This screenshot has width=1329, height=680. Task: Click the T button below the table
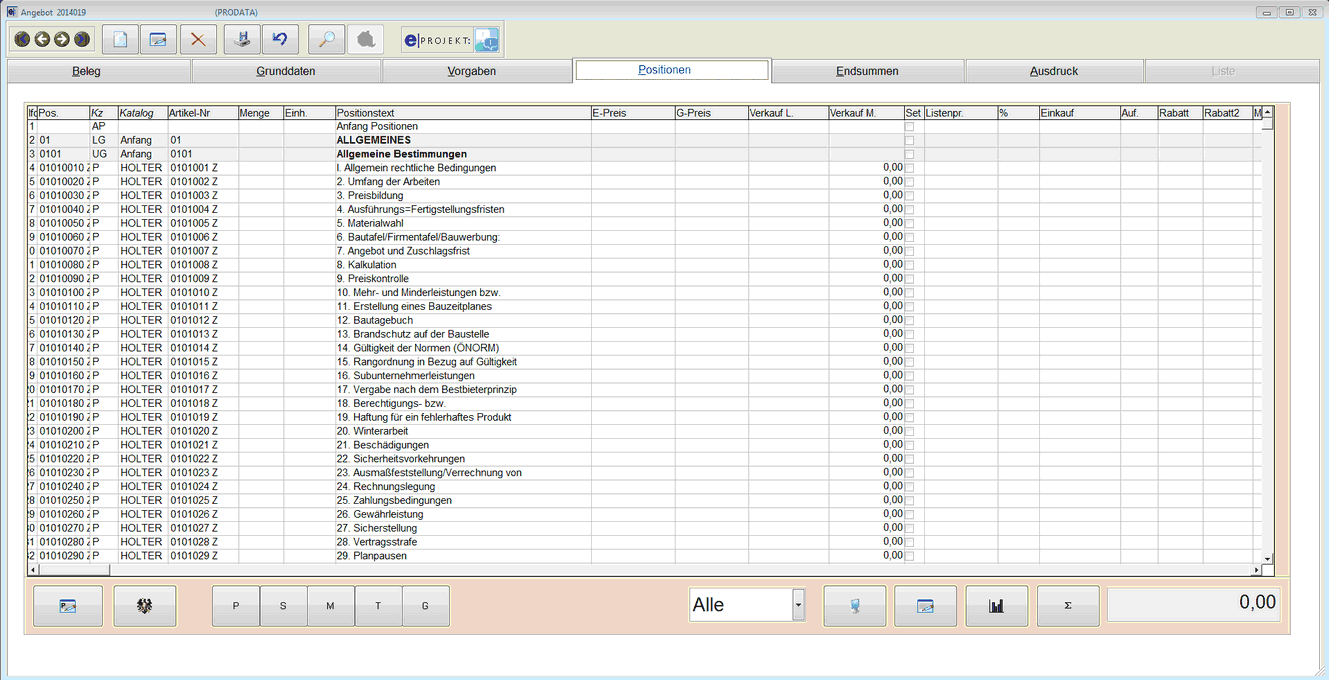[x=378, y=606]
